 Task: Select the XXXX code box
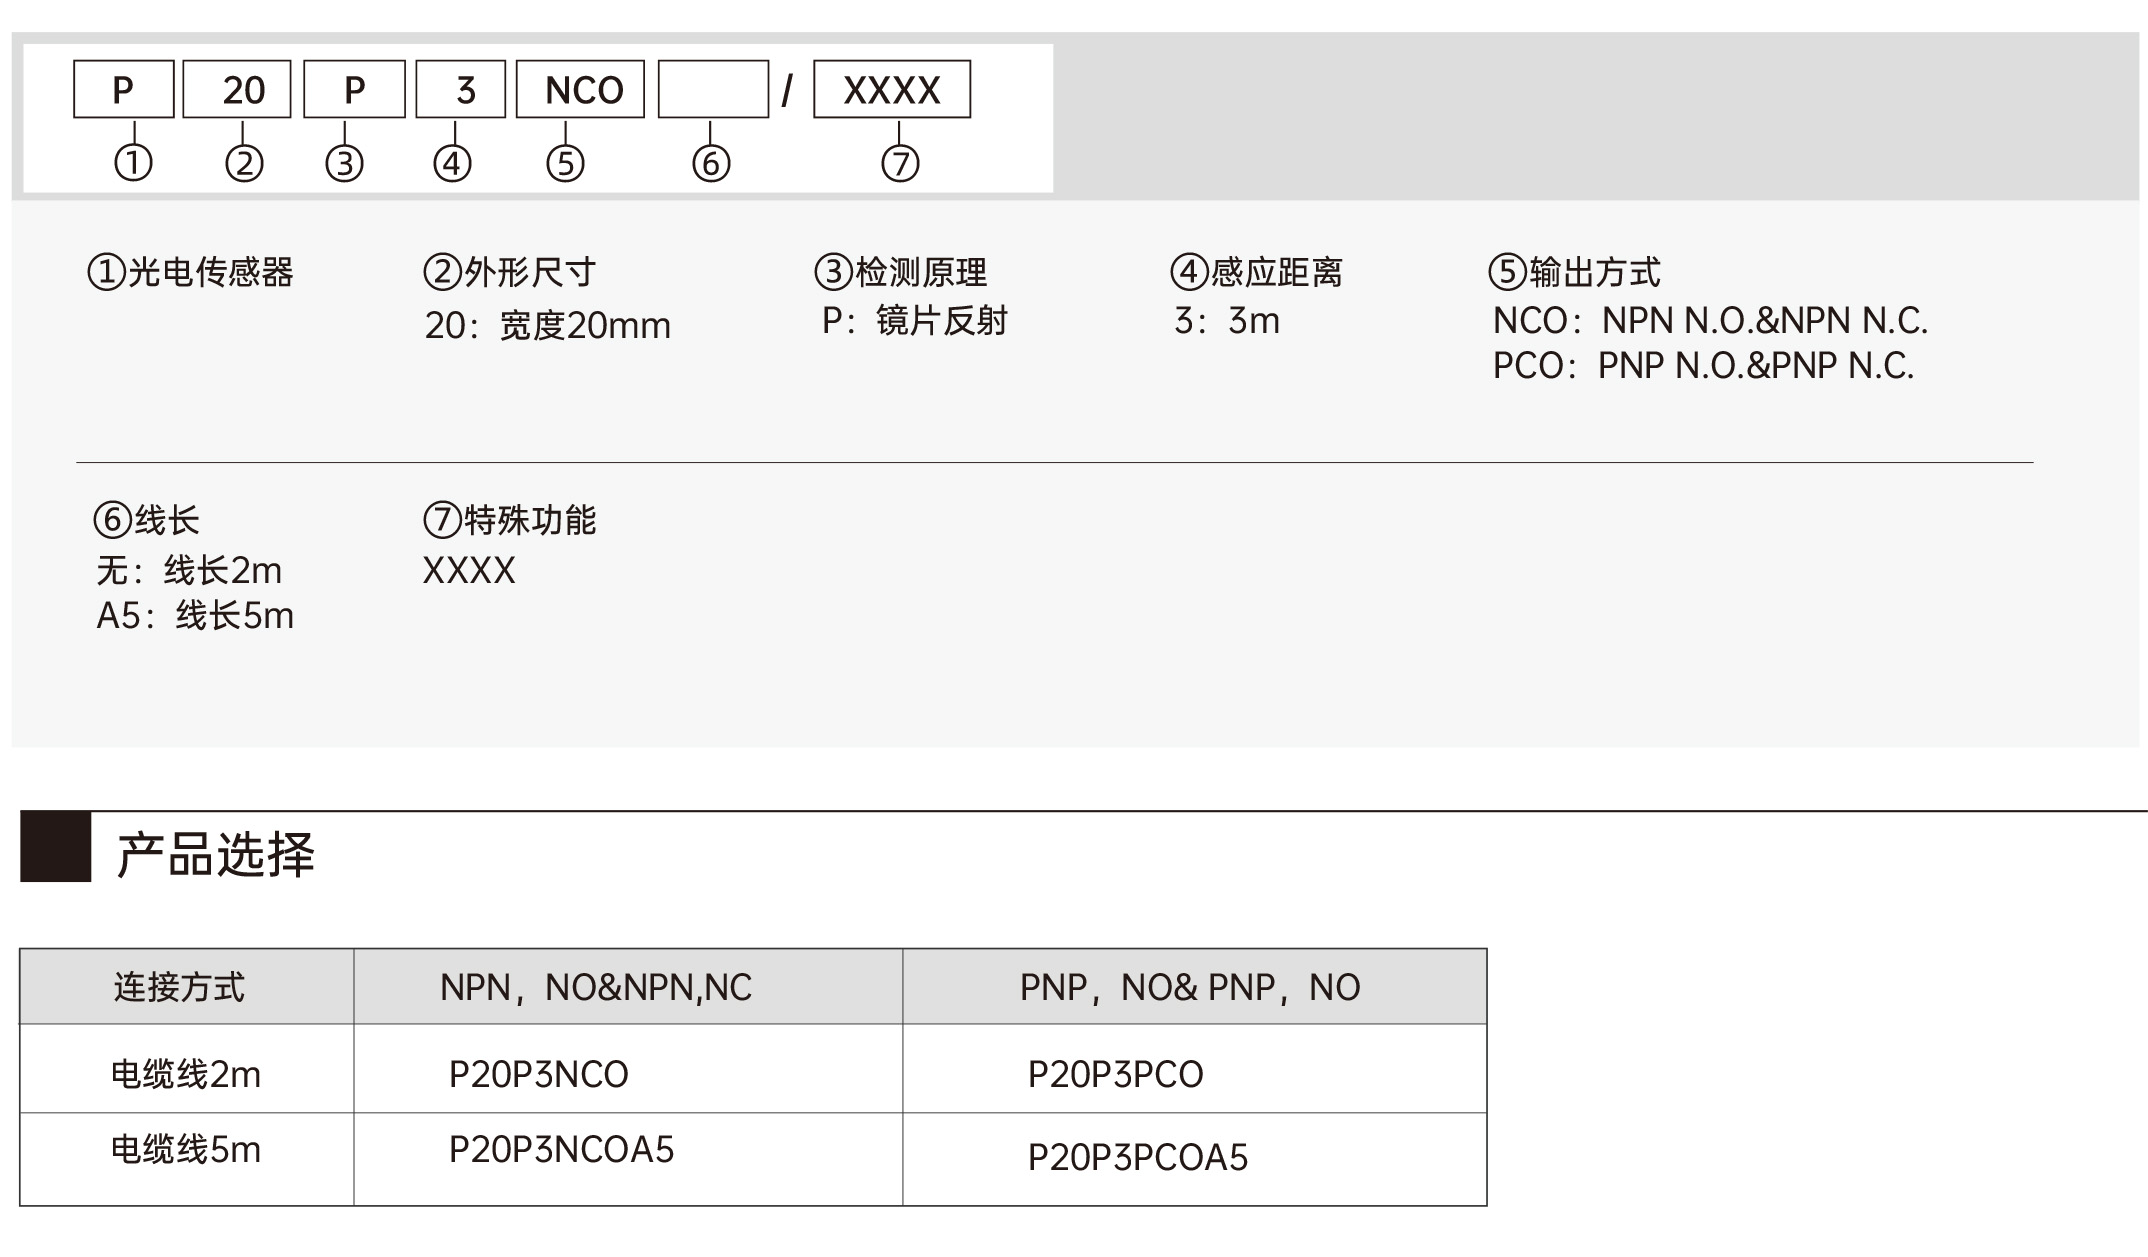point(892,90)
